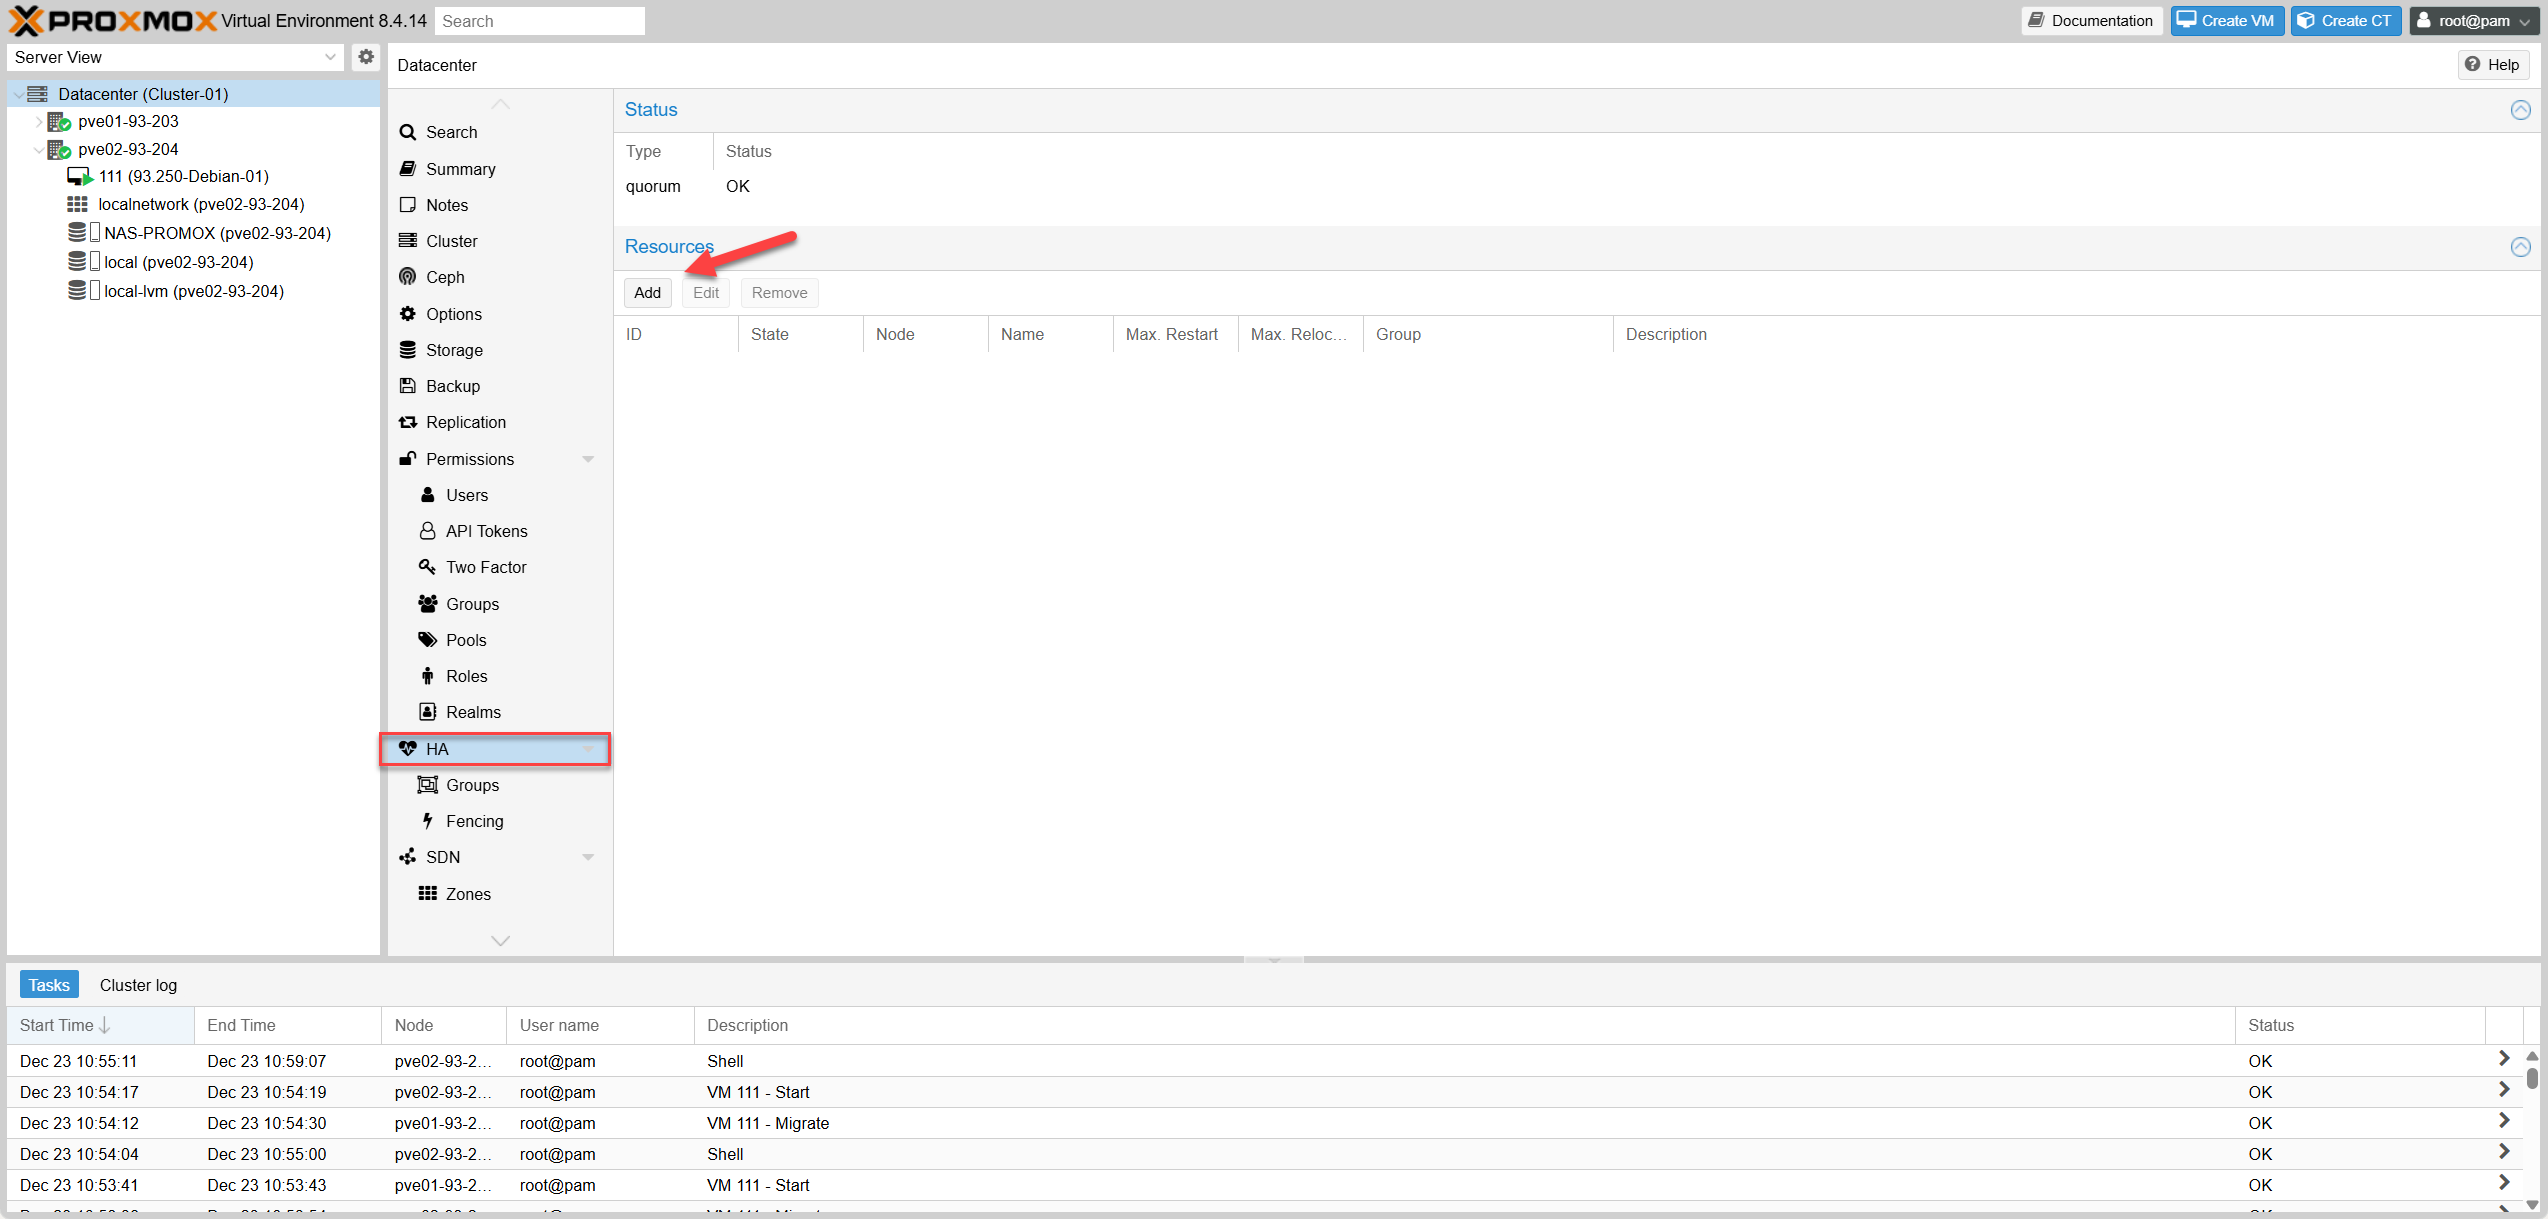Open the Storage settings icon
This screenshot has width=2548, height=1219.
click(x=408, y=349)
